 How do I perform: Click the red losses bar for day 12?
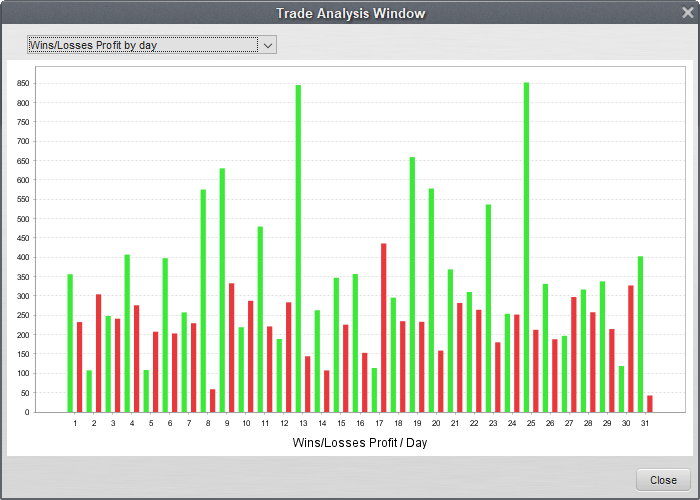288,357
